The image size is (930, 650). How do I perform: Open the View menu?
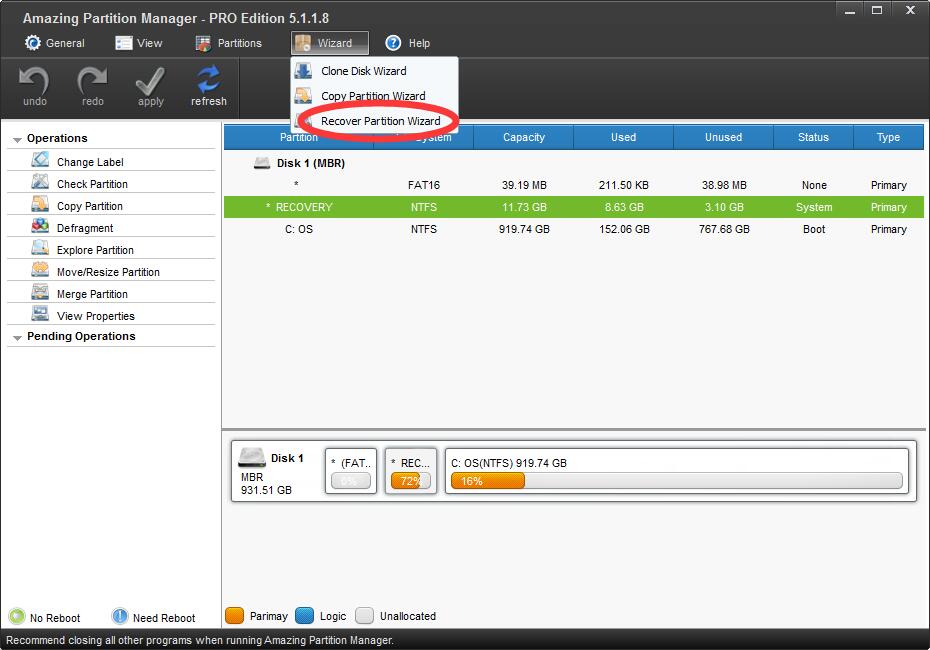click(x=139, y=43)
